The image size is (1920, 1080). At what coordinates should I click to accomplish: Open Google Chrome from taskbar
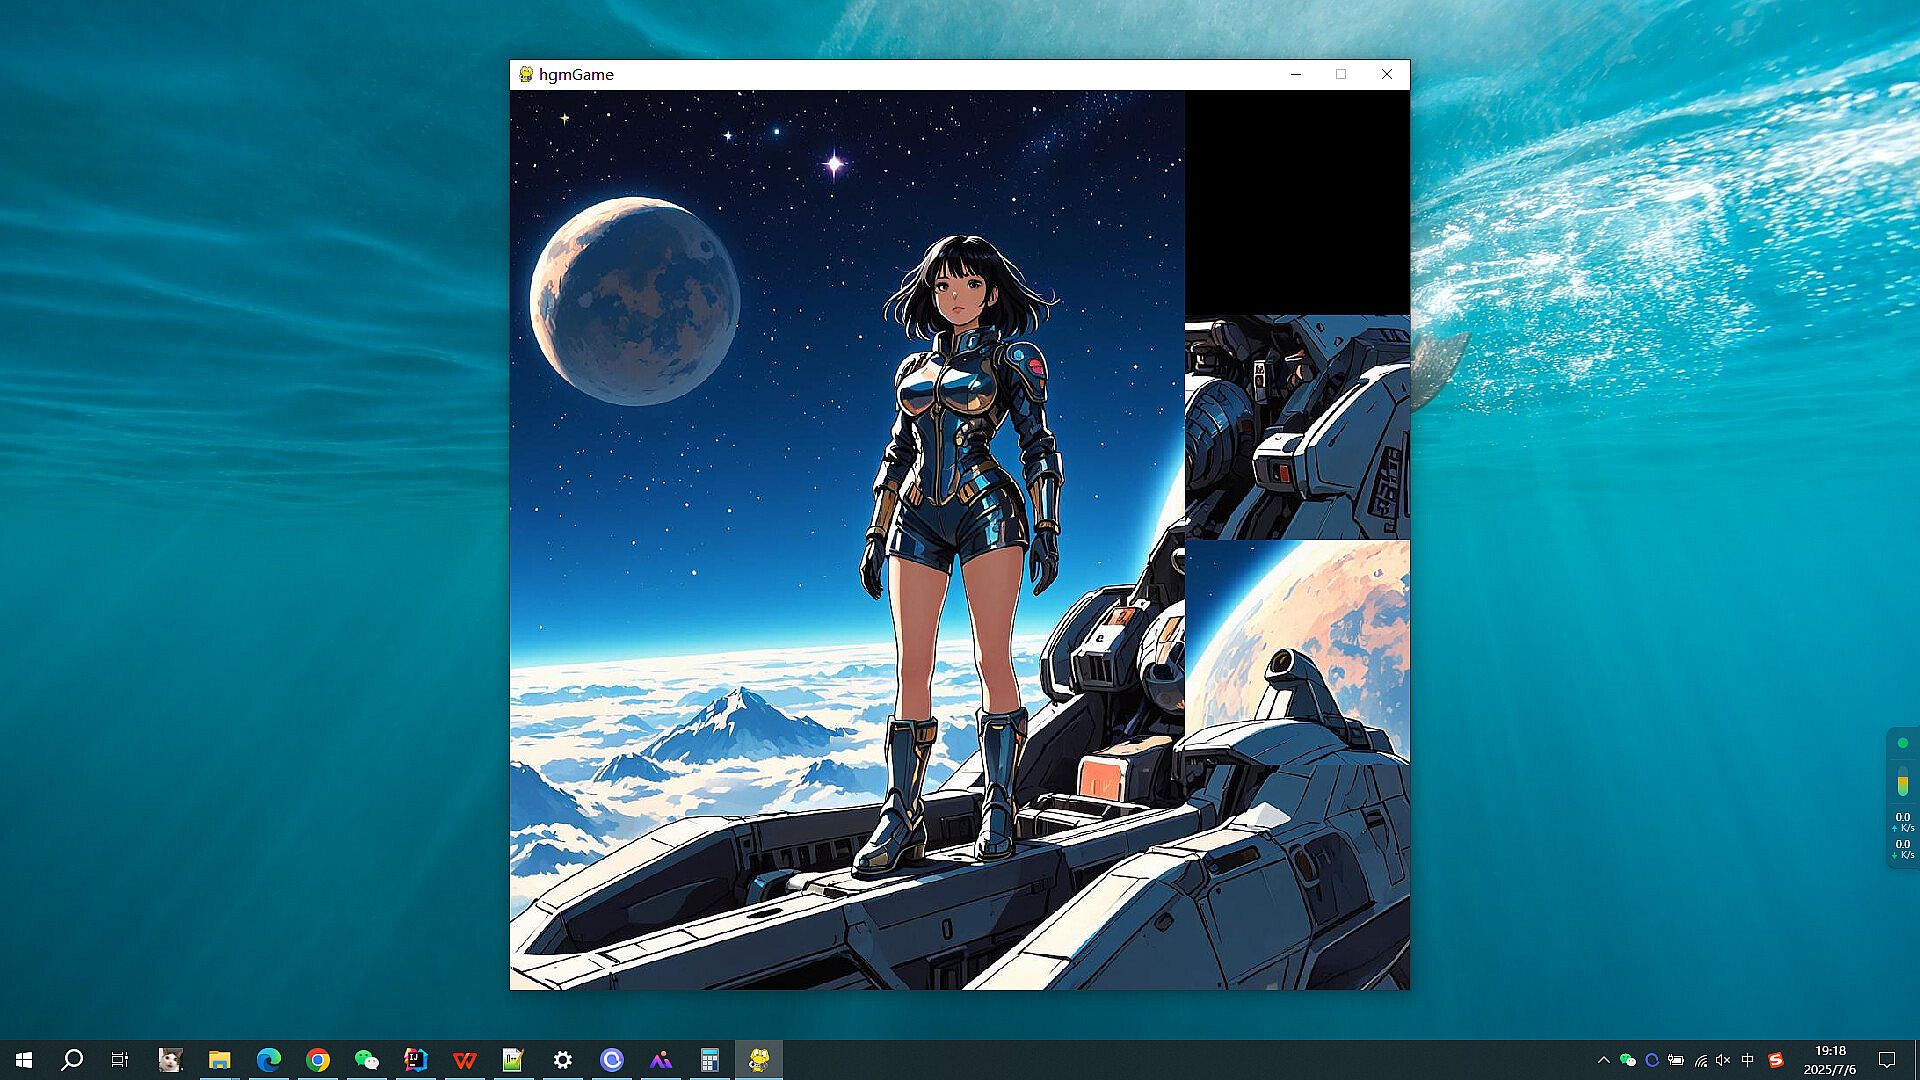[318, 1060]
